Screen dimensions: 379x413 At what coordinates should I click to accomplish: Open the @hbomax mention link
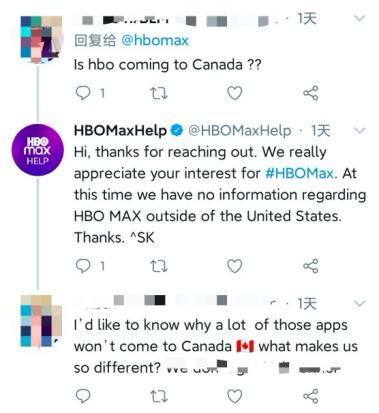click(x=155, y=41)
